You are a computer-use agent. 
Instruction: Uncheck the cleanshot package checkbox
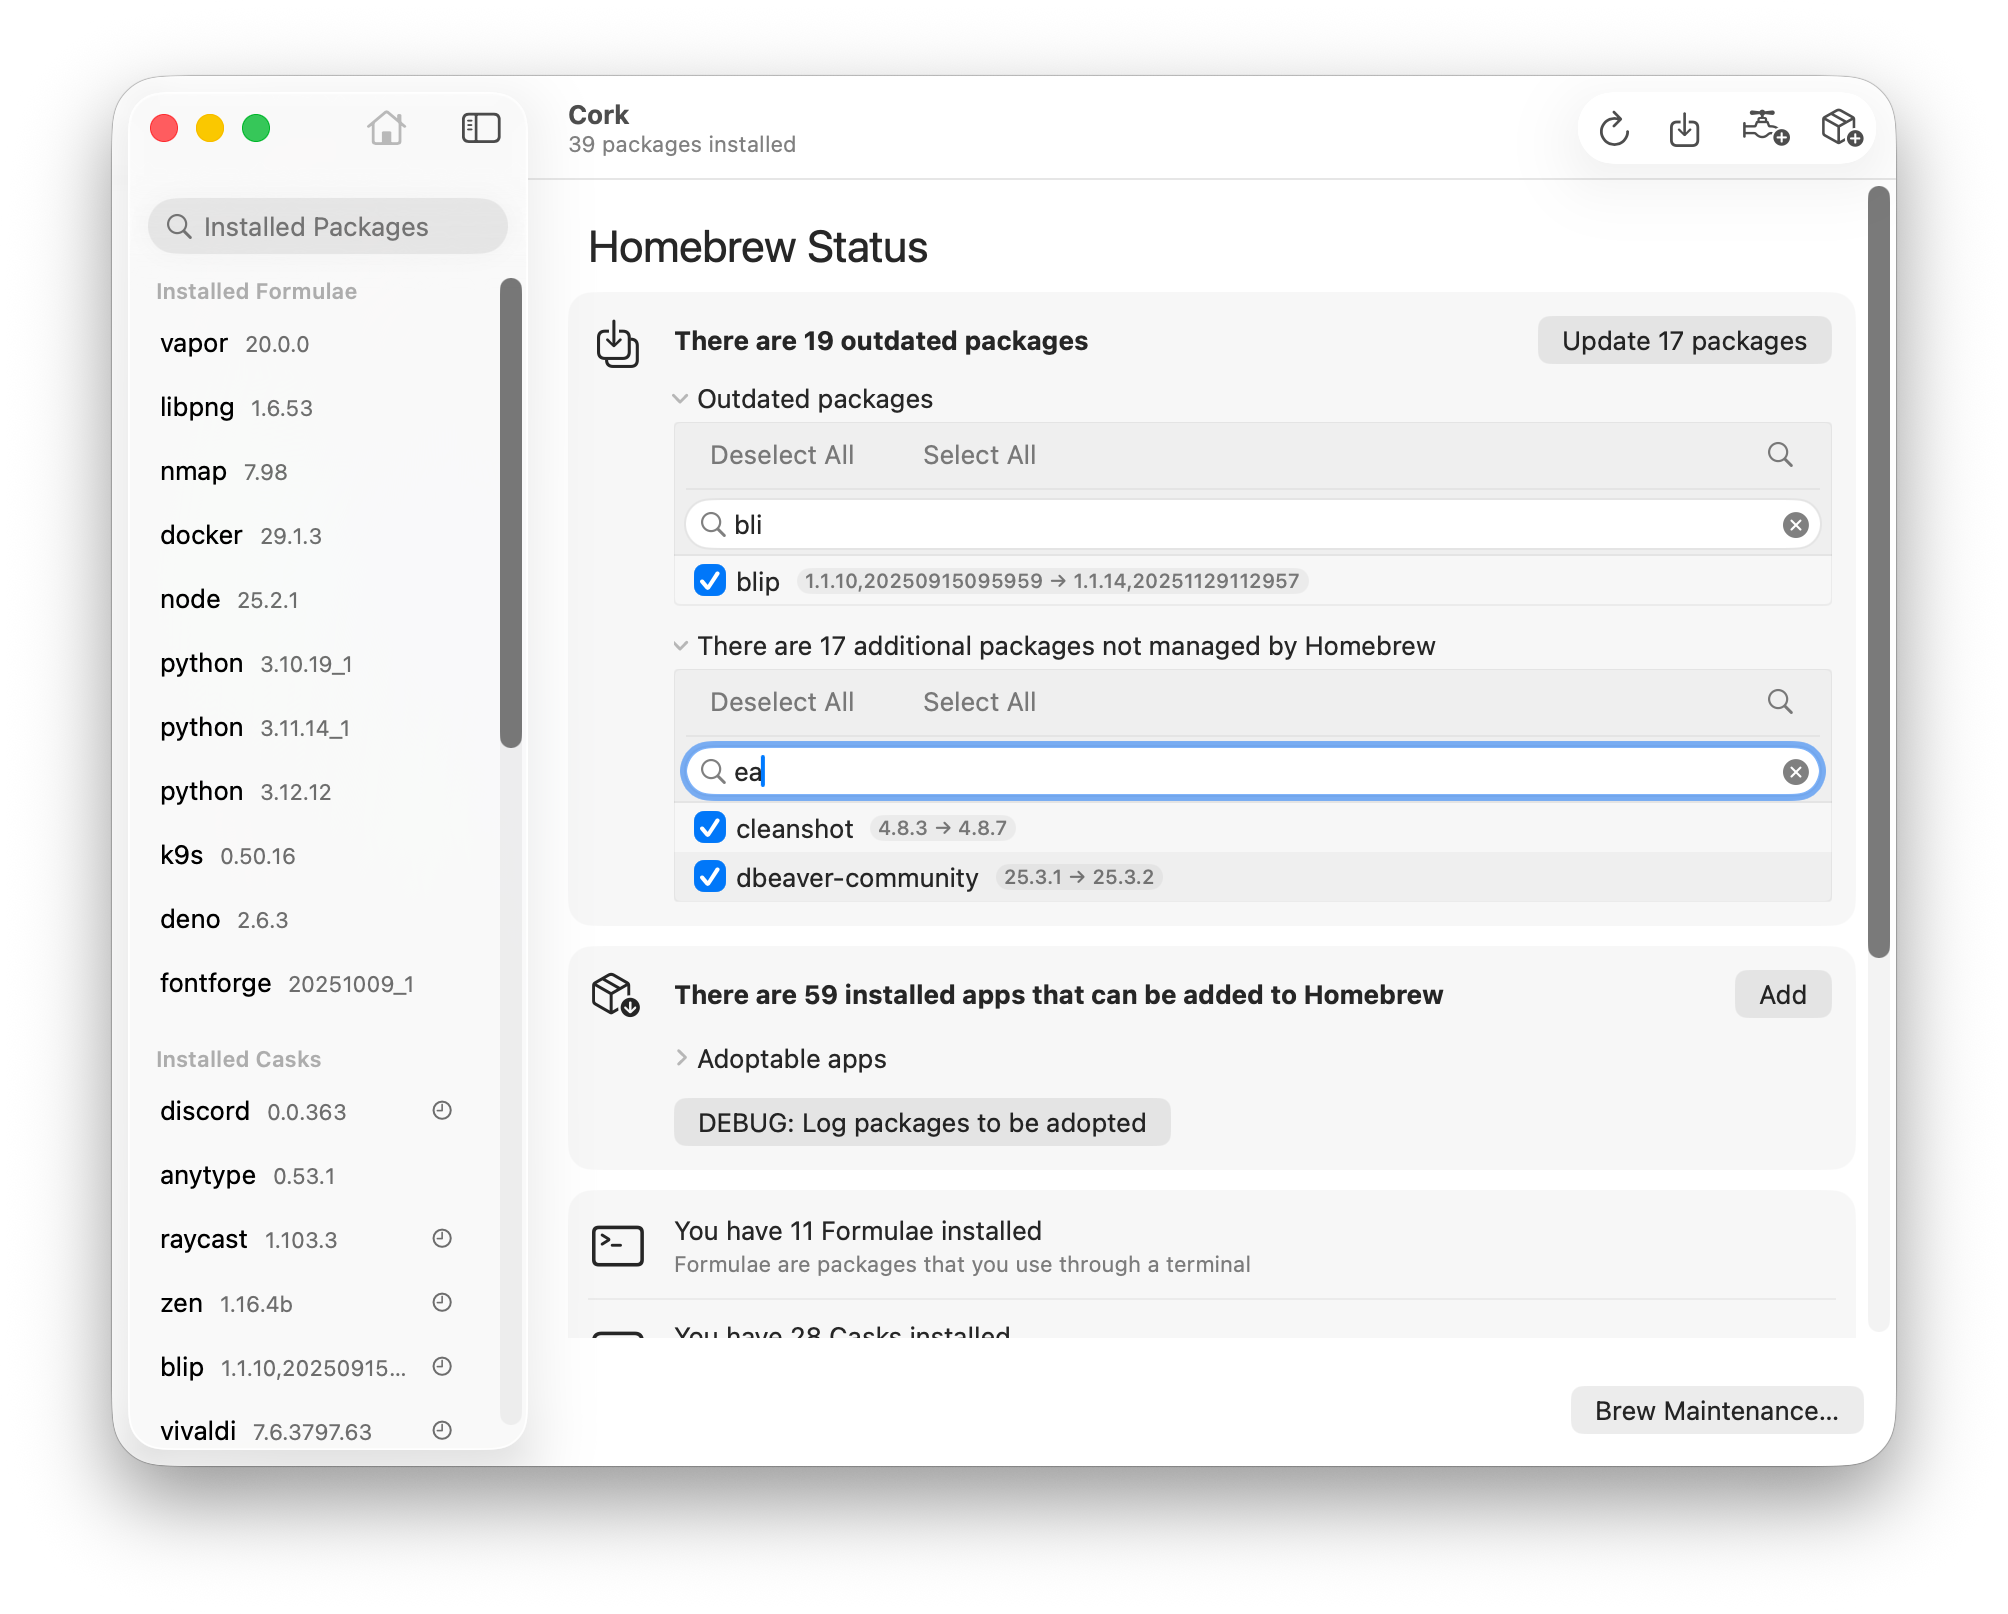coord(710,828)
